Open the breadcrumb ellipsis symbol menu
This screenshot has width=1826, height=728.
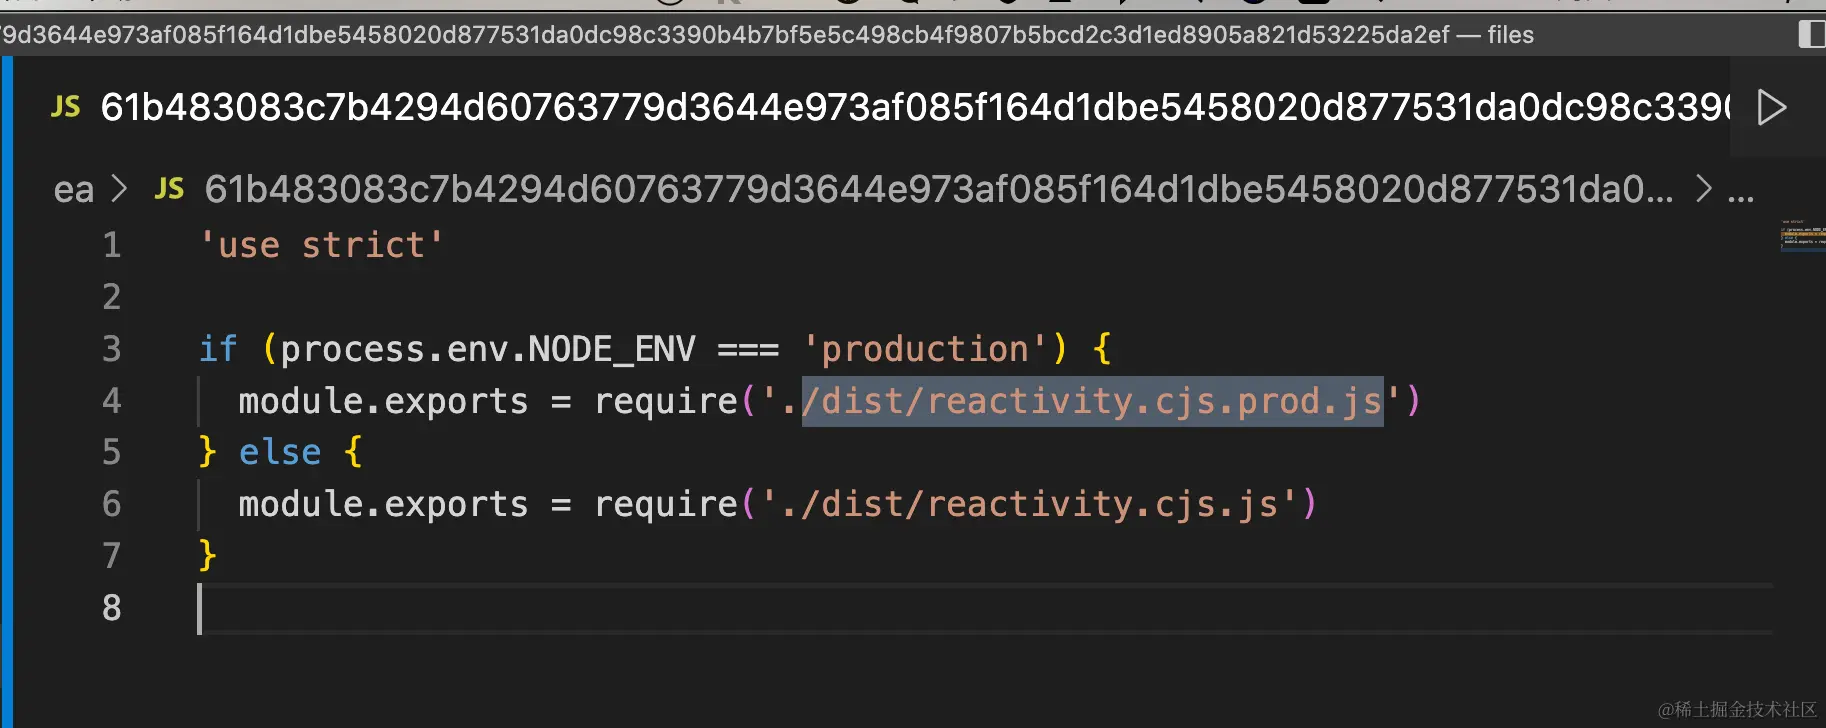coord(1741,190)
